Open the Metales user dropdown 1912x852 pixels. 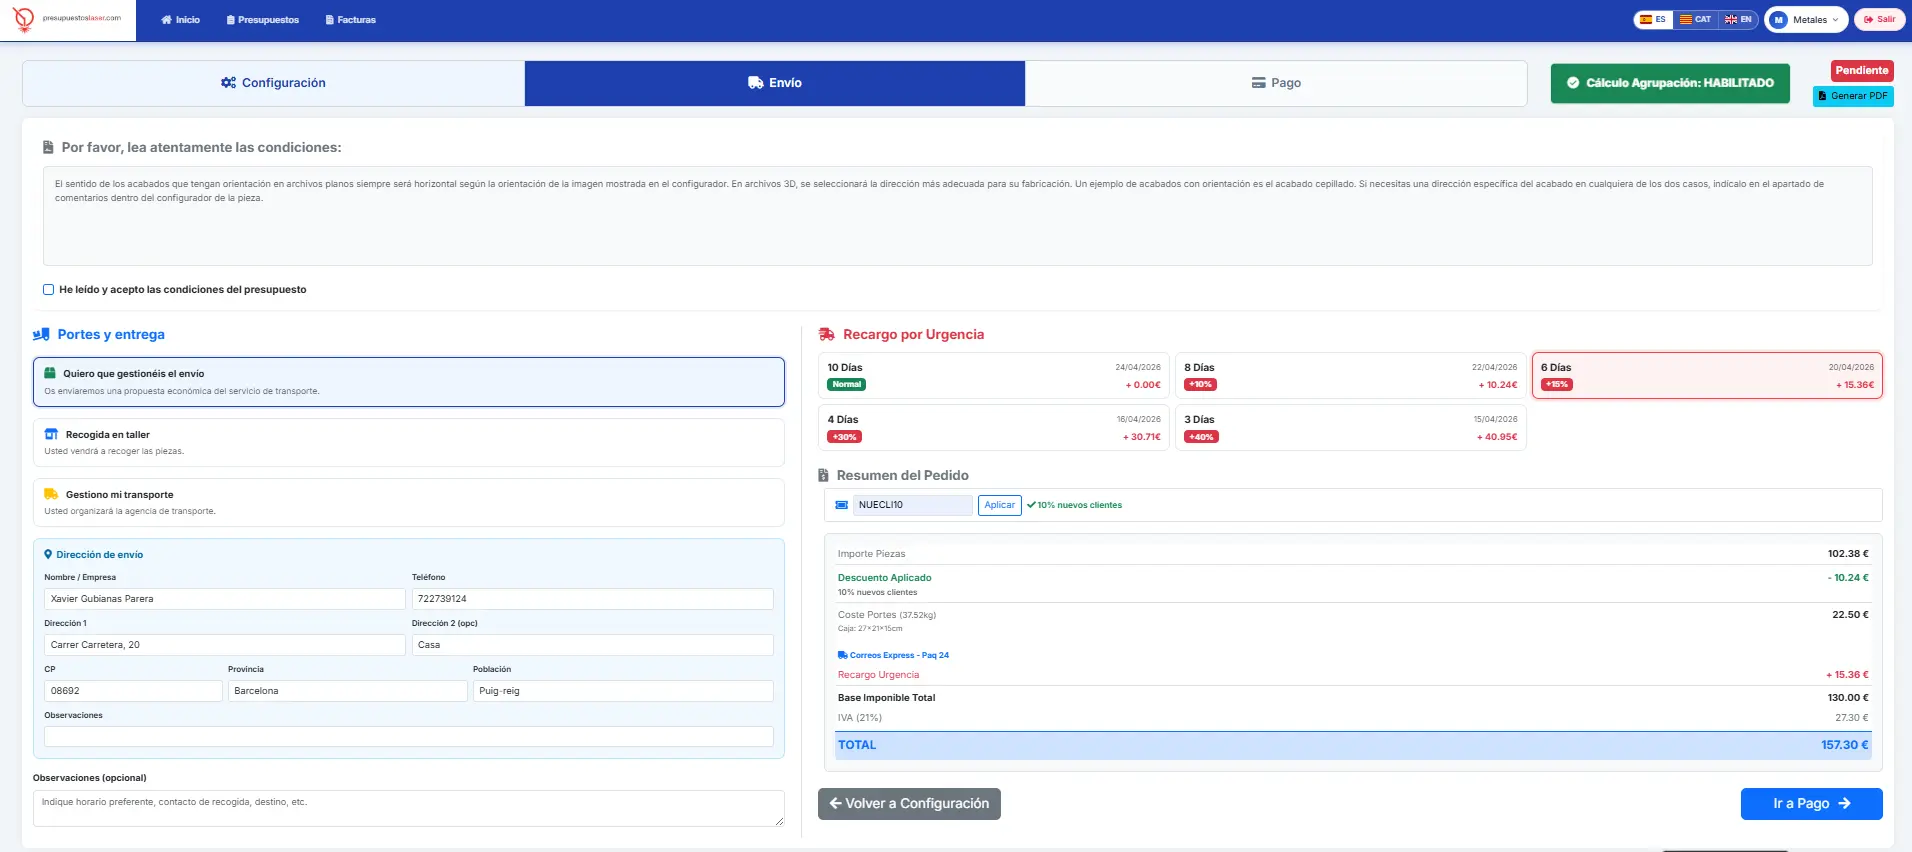pyautogui.click(x=1806, y=20)
